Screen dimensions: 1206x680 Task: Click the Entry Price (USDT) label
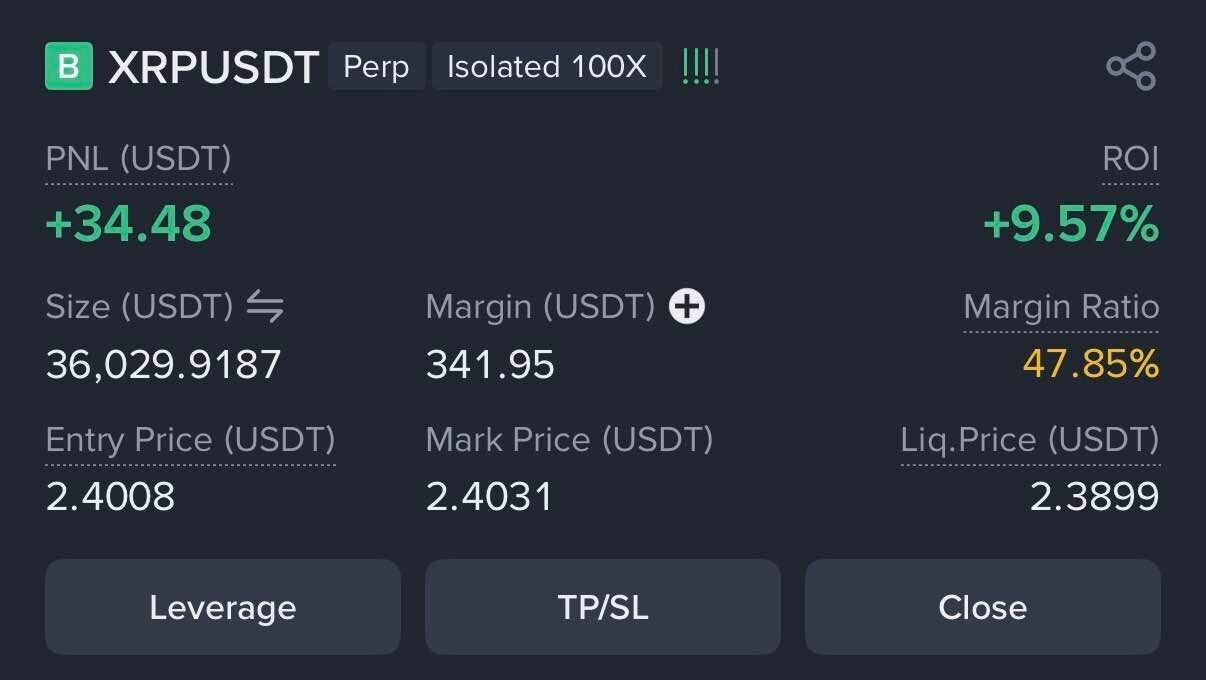190,440
